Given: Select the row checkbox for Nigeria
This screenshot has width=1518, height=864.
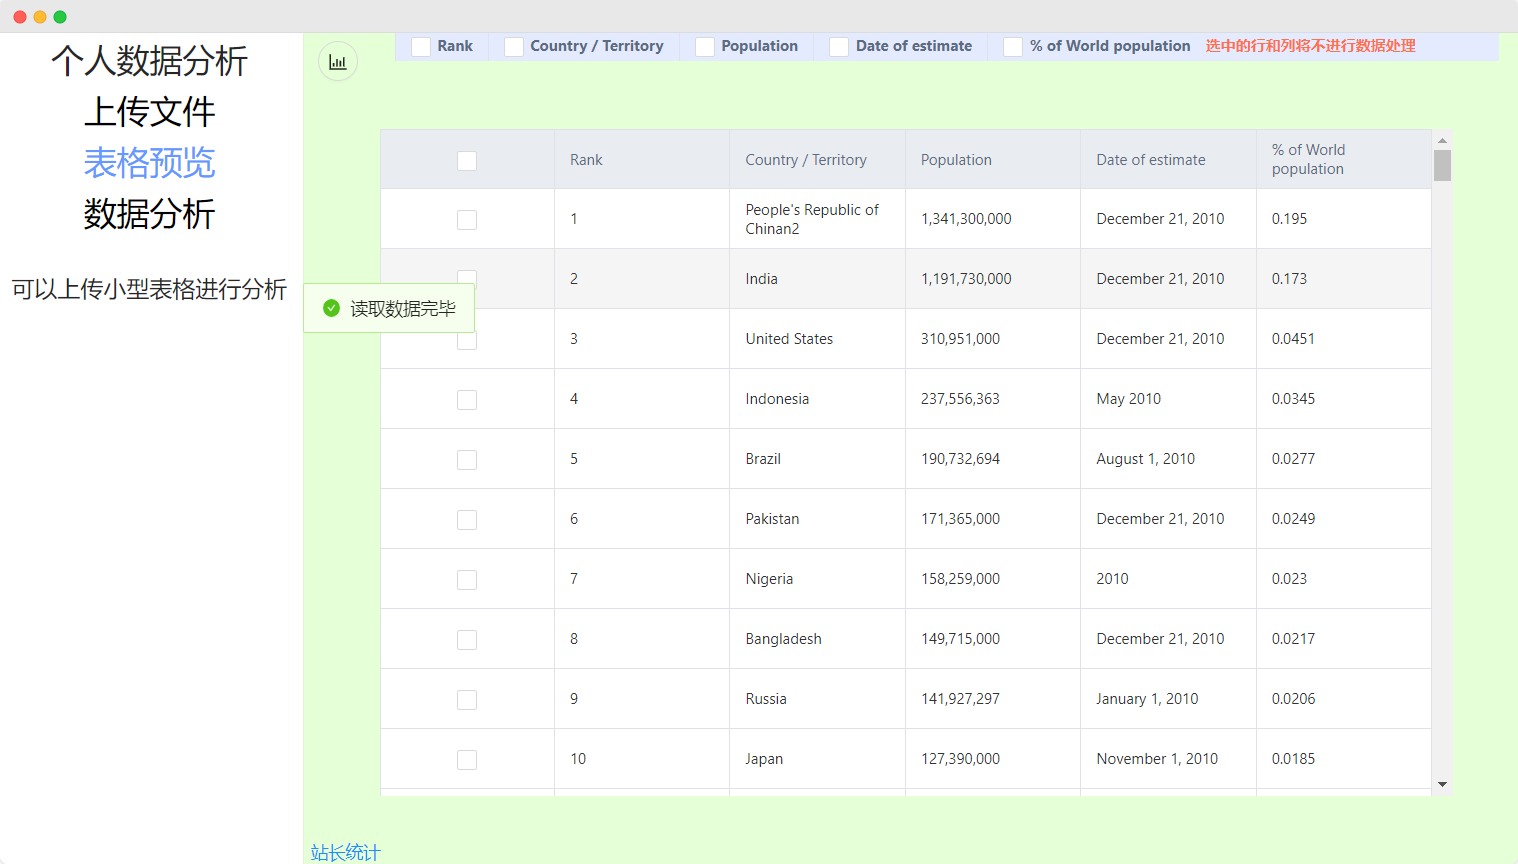Looking at the screenshot, I should [x=467, y=580].
